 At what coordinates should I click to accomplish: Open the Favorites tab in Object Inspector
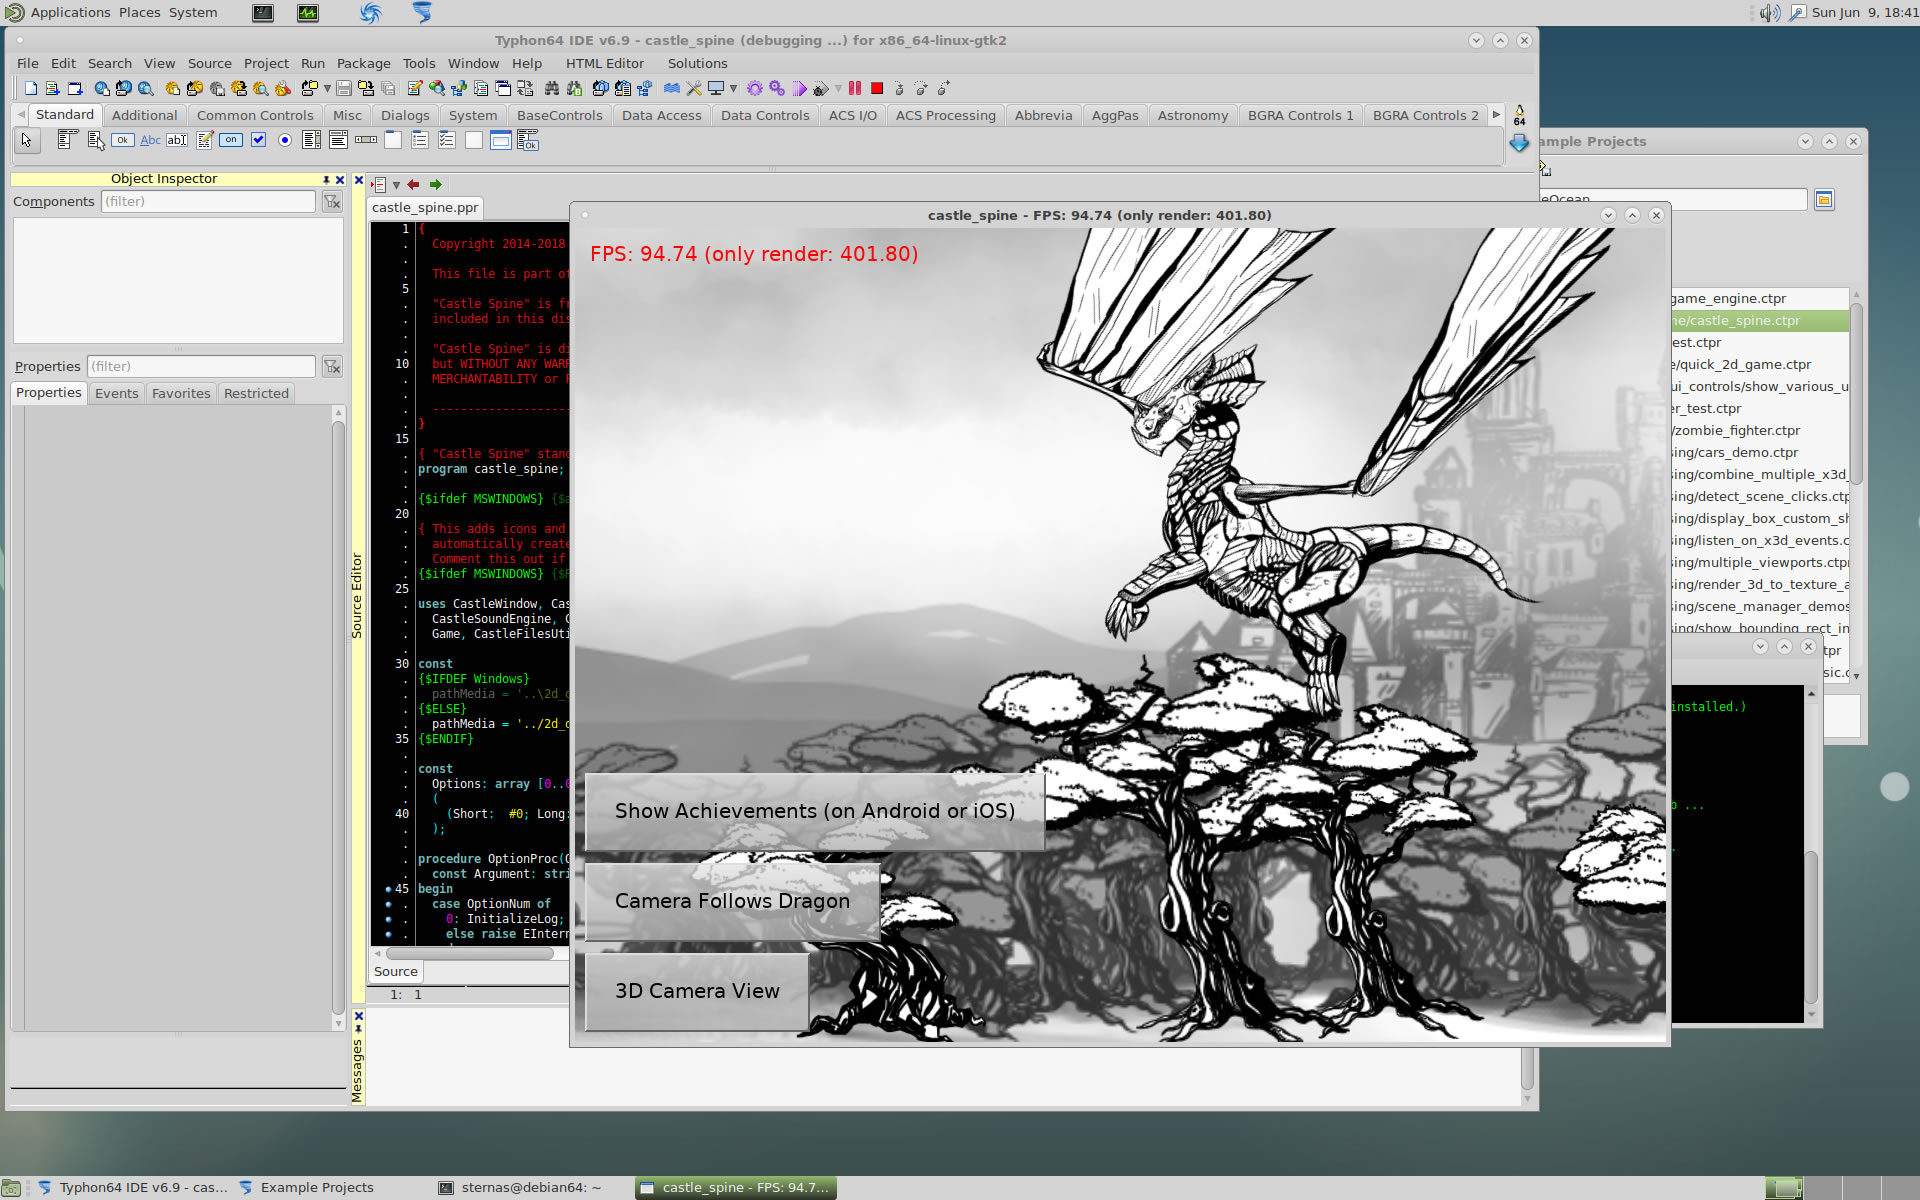(x=181, y=393)
